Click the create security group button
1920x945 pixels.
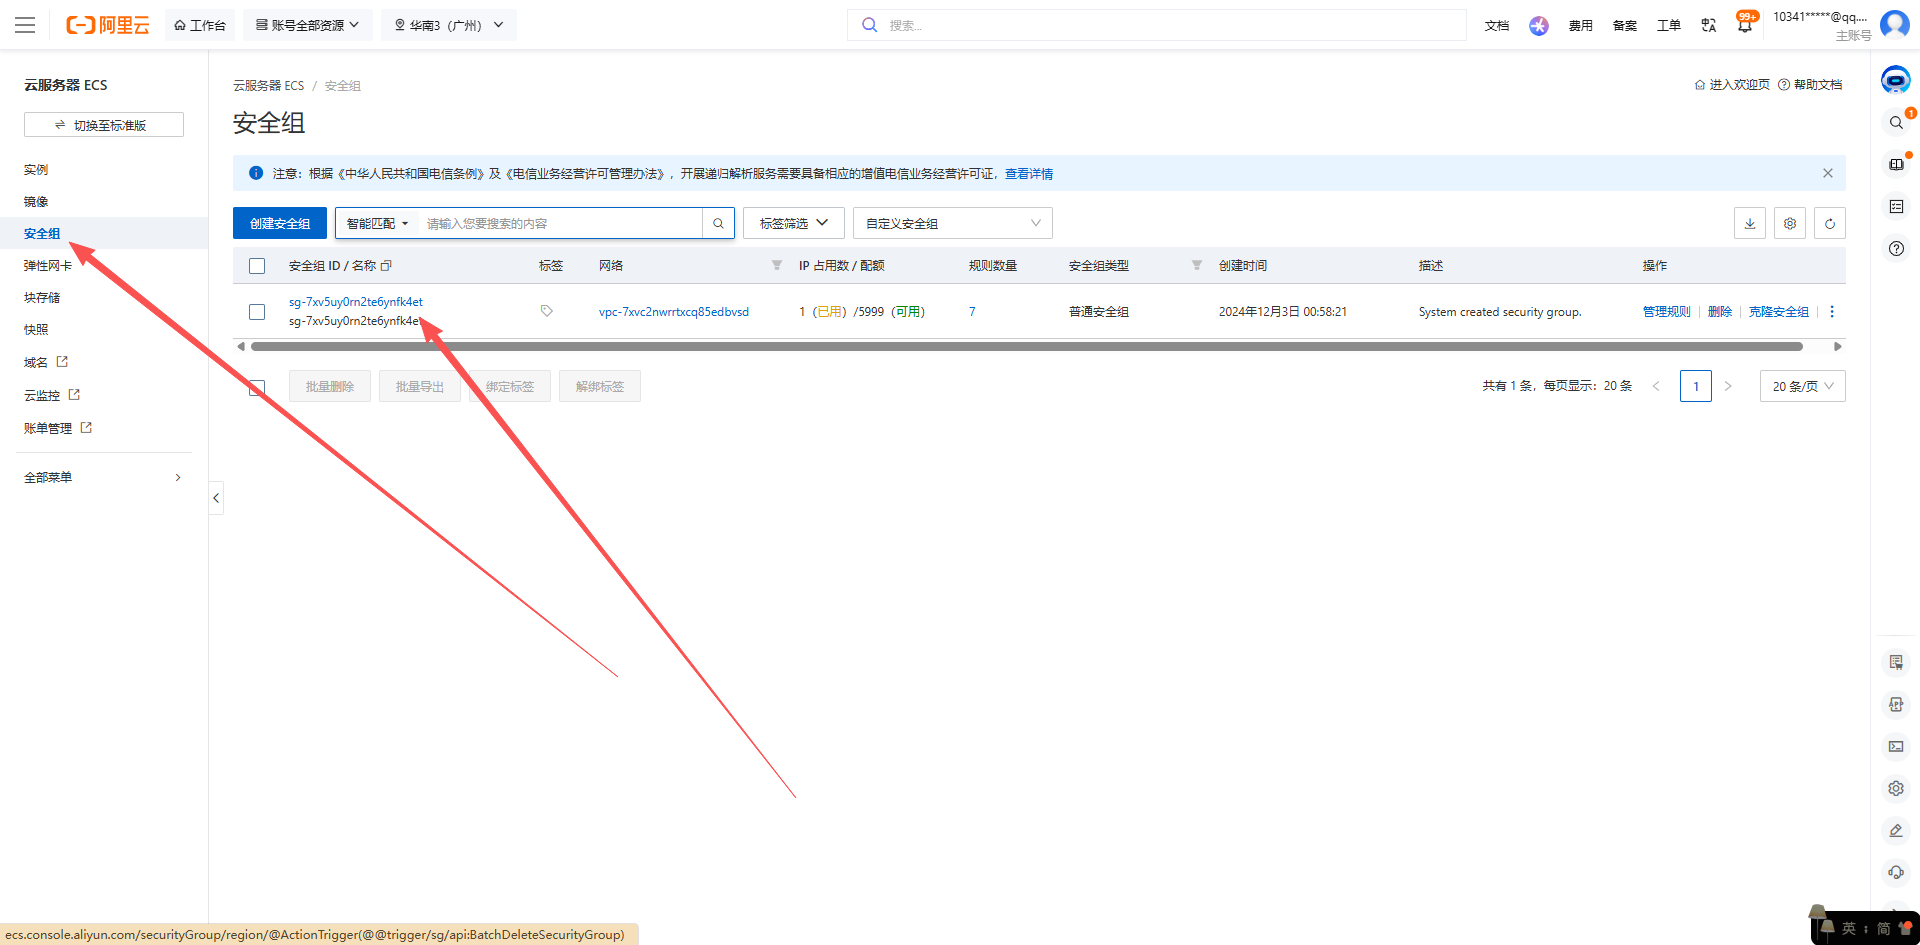(280, 223)
